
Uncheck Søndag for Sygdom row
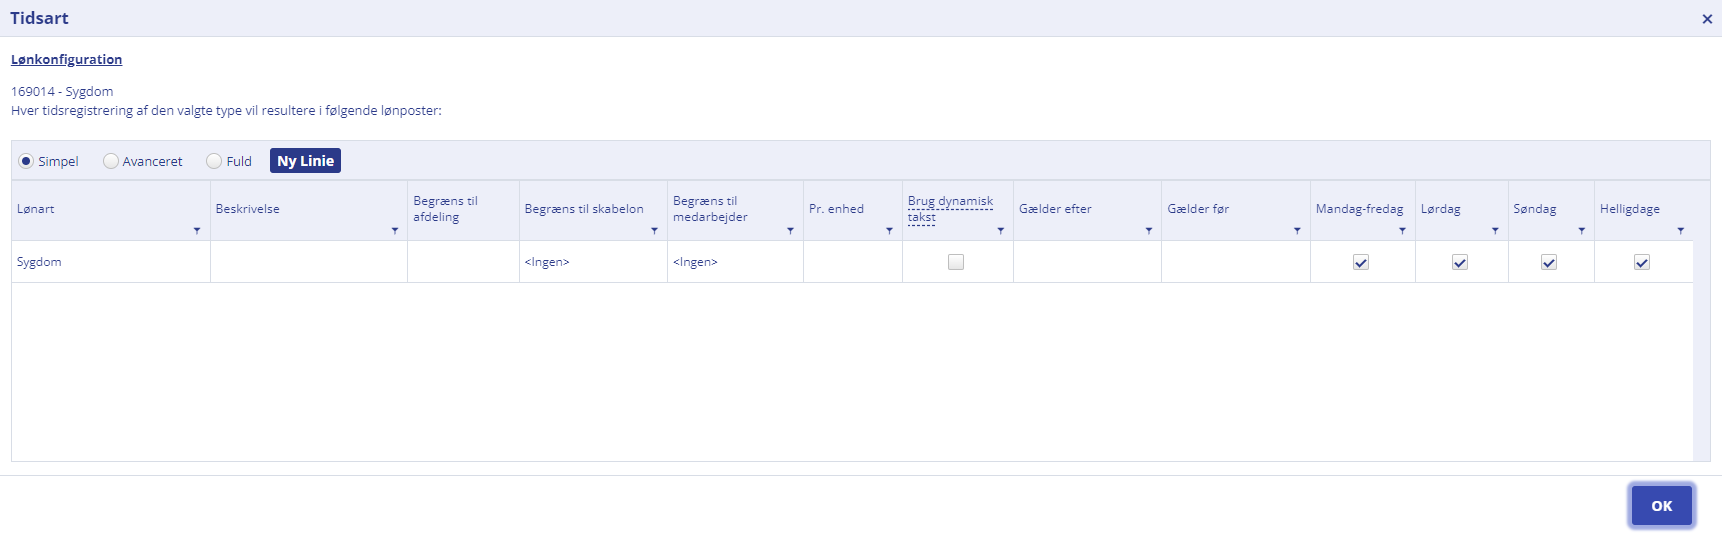[x=1549, y=262]
